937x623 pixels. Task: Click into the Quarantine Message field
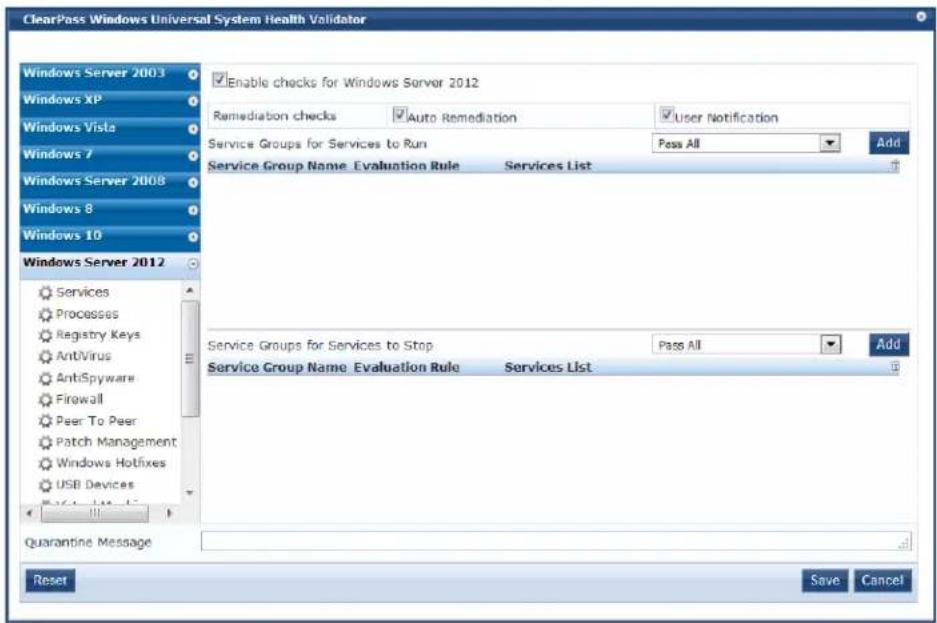tap(556, 541)
